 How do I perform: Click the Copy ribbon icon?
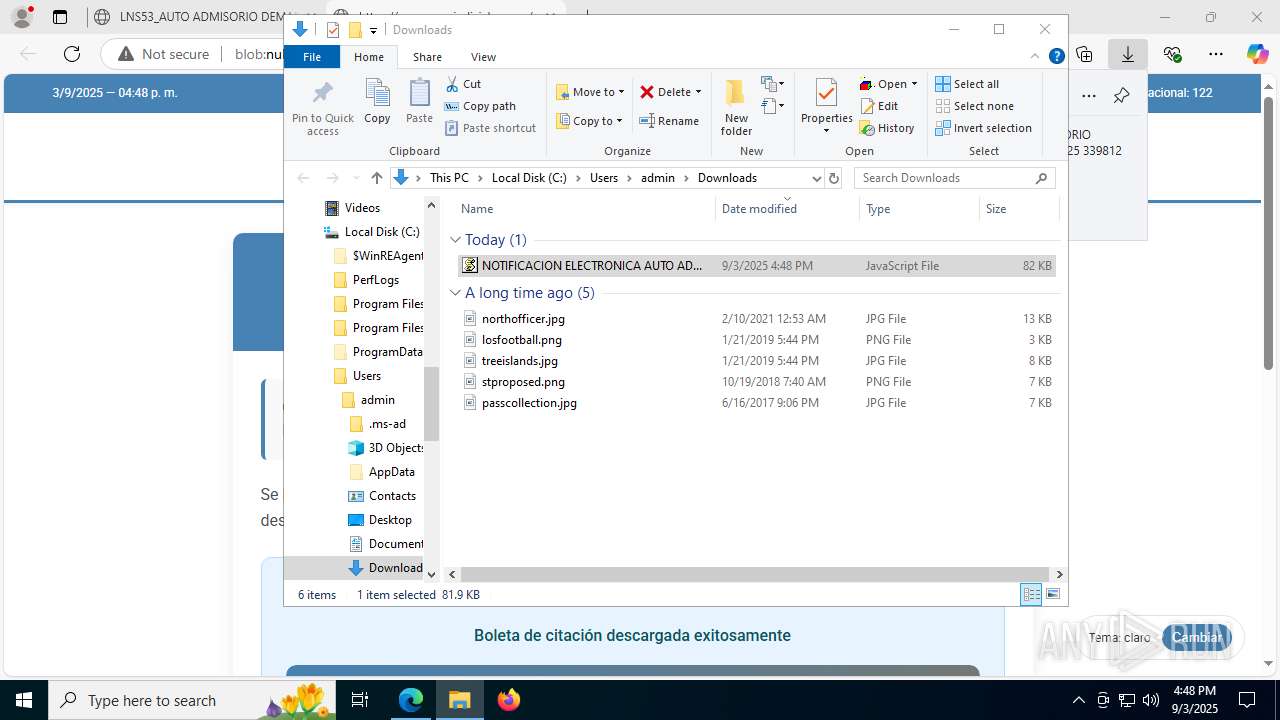point(377,101)
